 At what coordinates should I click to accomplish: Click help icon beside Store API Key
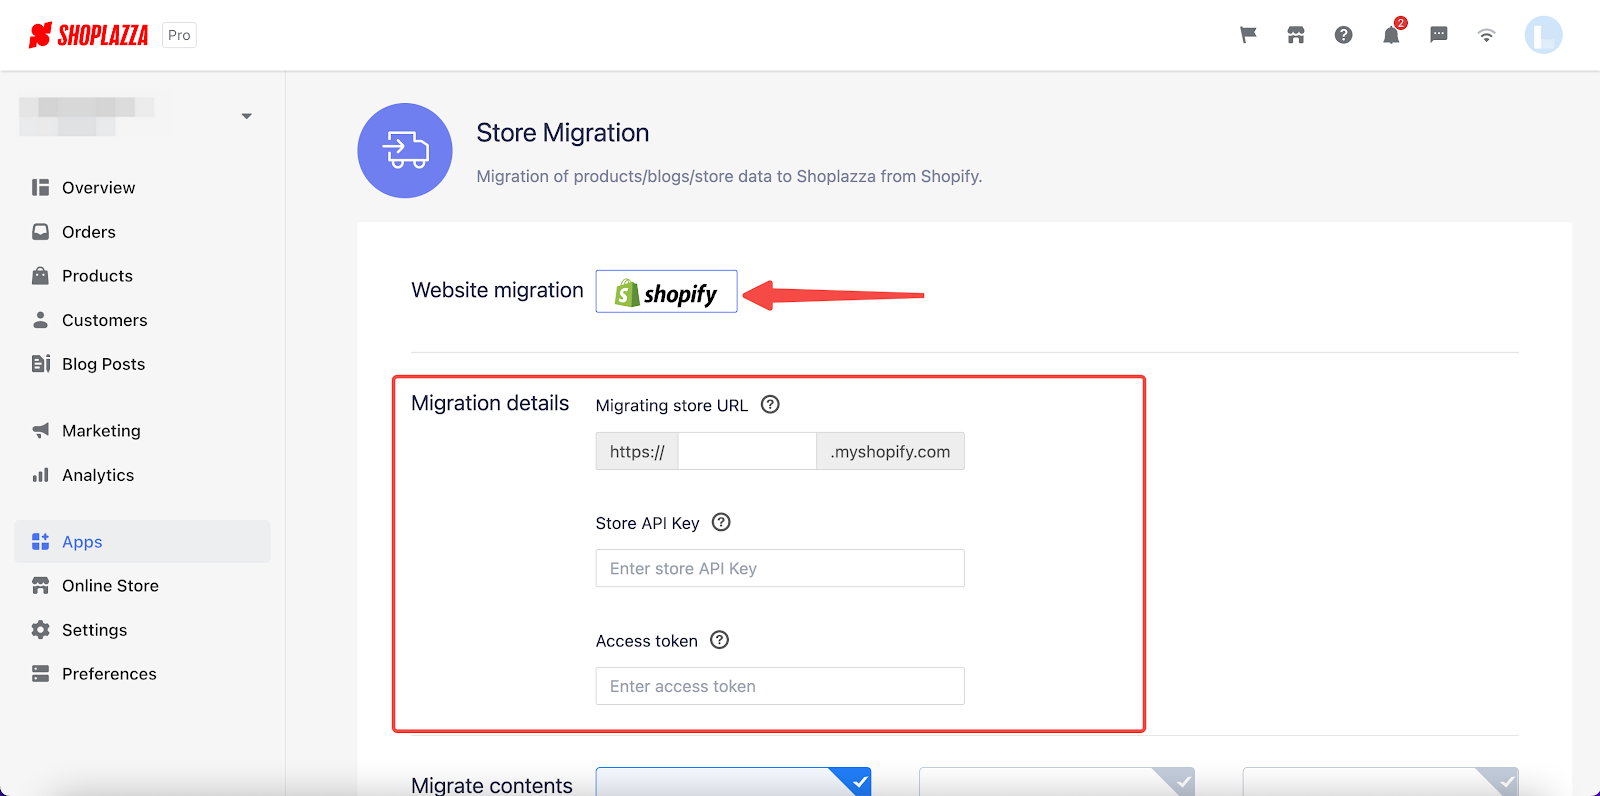[x=721, y=522]
